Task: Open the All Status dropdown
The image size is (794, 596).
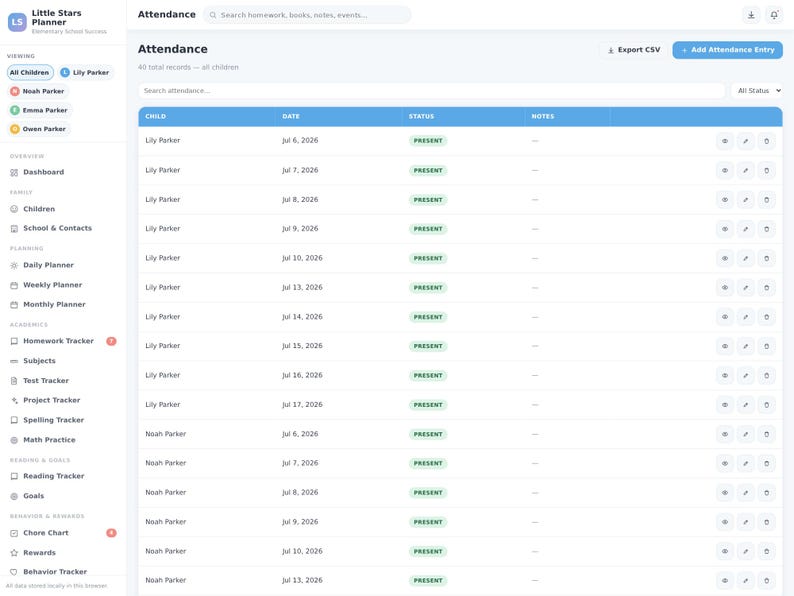Action: tap(757, 91)
